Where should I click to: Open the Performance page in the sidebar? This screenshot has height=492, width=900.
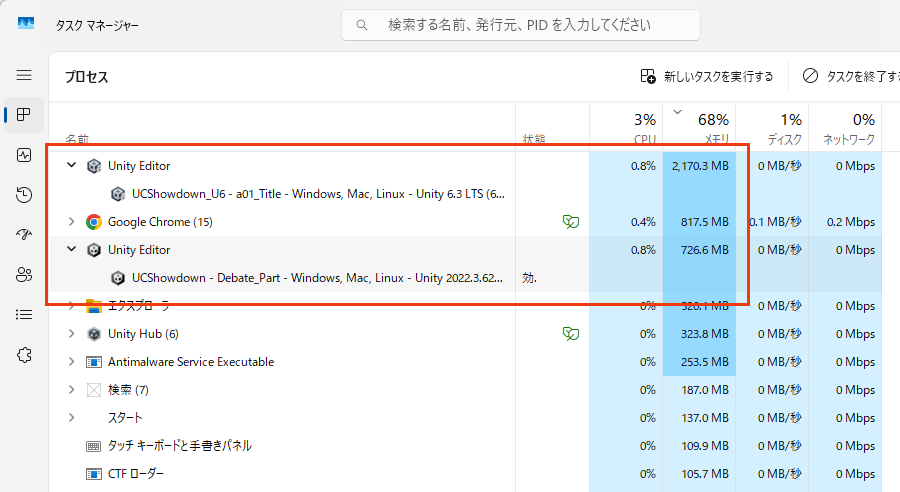tap(24, 155)
